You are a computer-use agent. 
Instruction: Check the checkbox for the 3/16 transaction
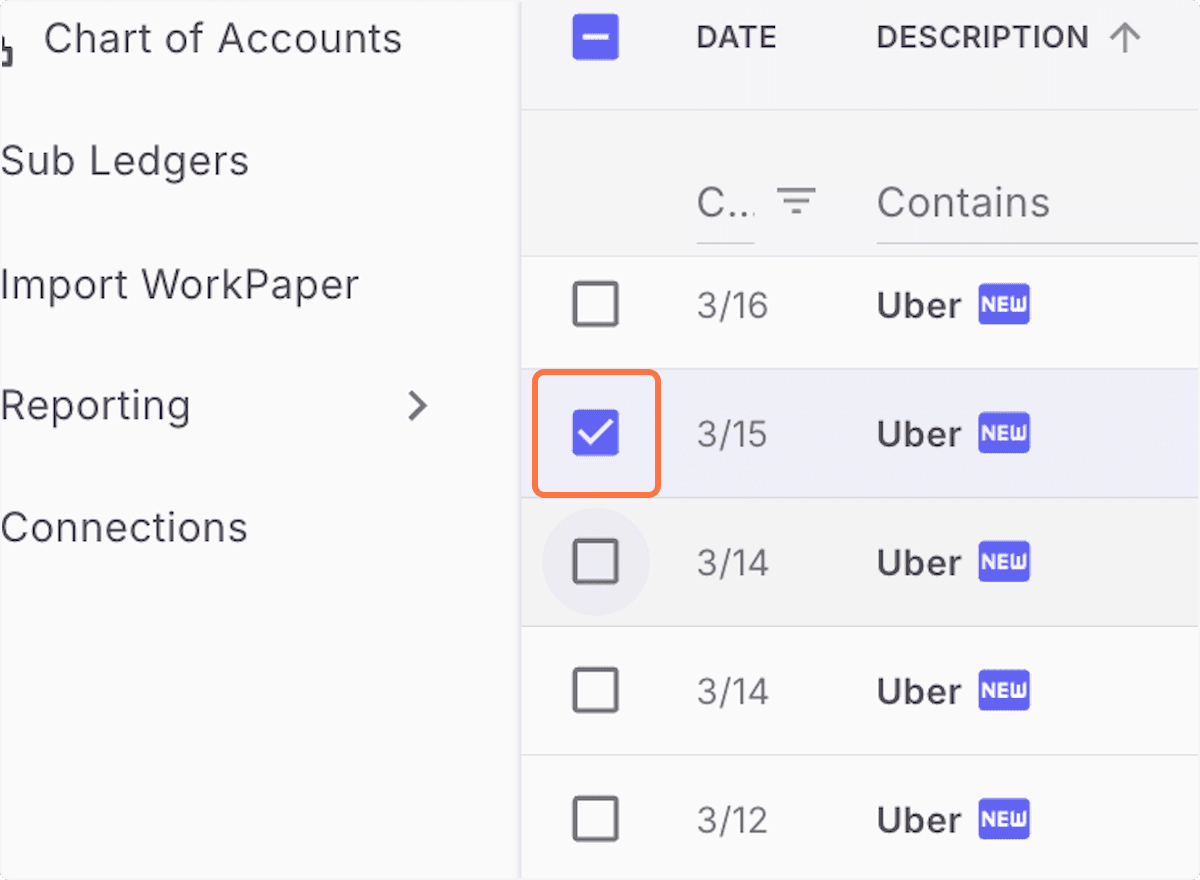click(595, 304)
